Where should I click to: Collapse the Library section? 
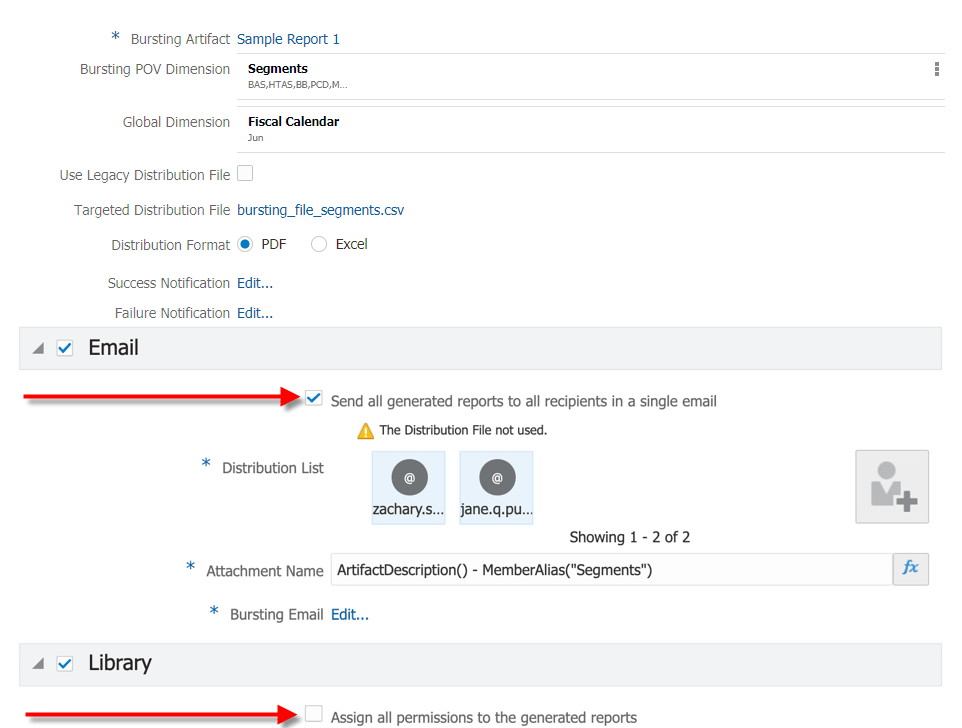[39, 663]
